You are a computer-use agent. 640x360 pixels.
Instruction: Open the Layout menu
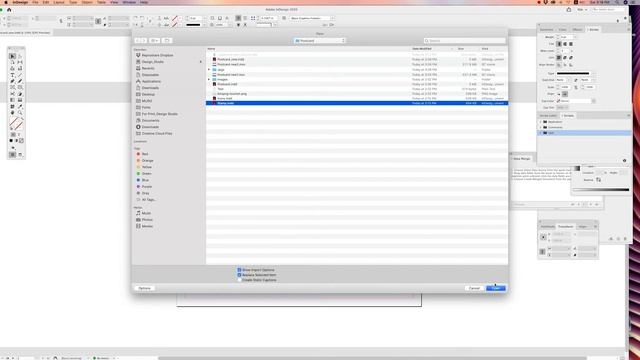[59, 2]
